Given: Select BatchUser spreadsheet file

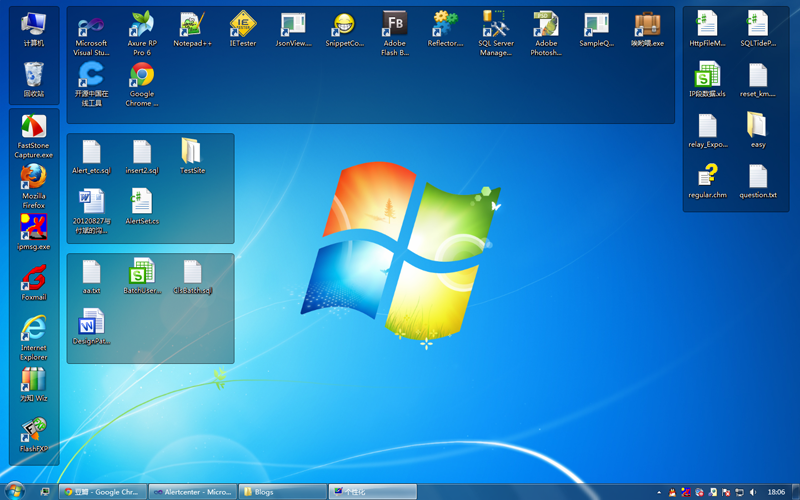Looking at the screenshot, I should pos(142,276).
